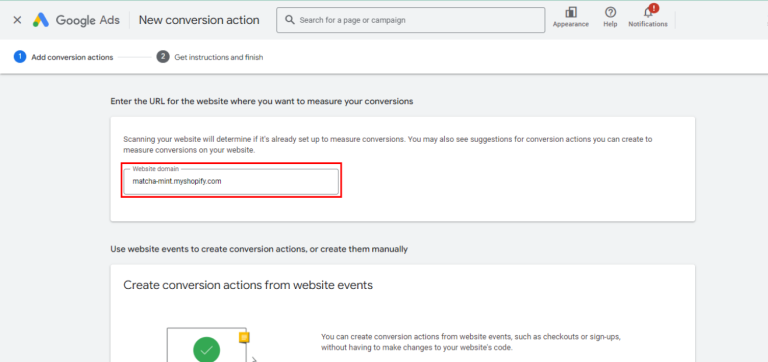Click the Google Ads logo
Screen dimensions: 768x362
76,20
